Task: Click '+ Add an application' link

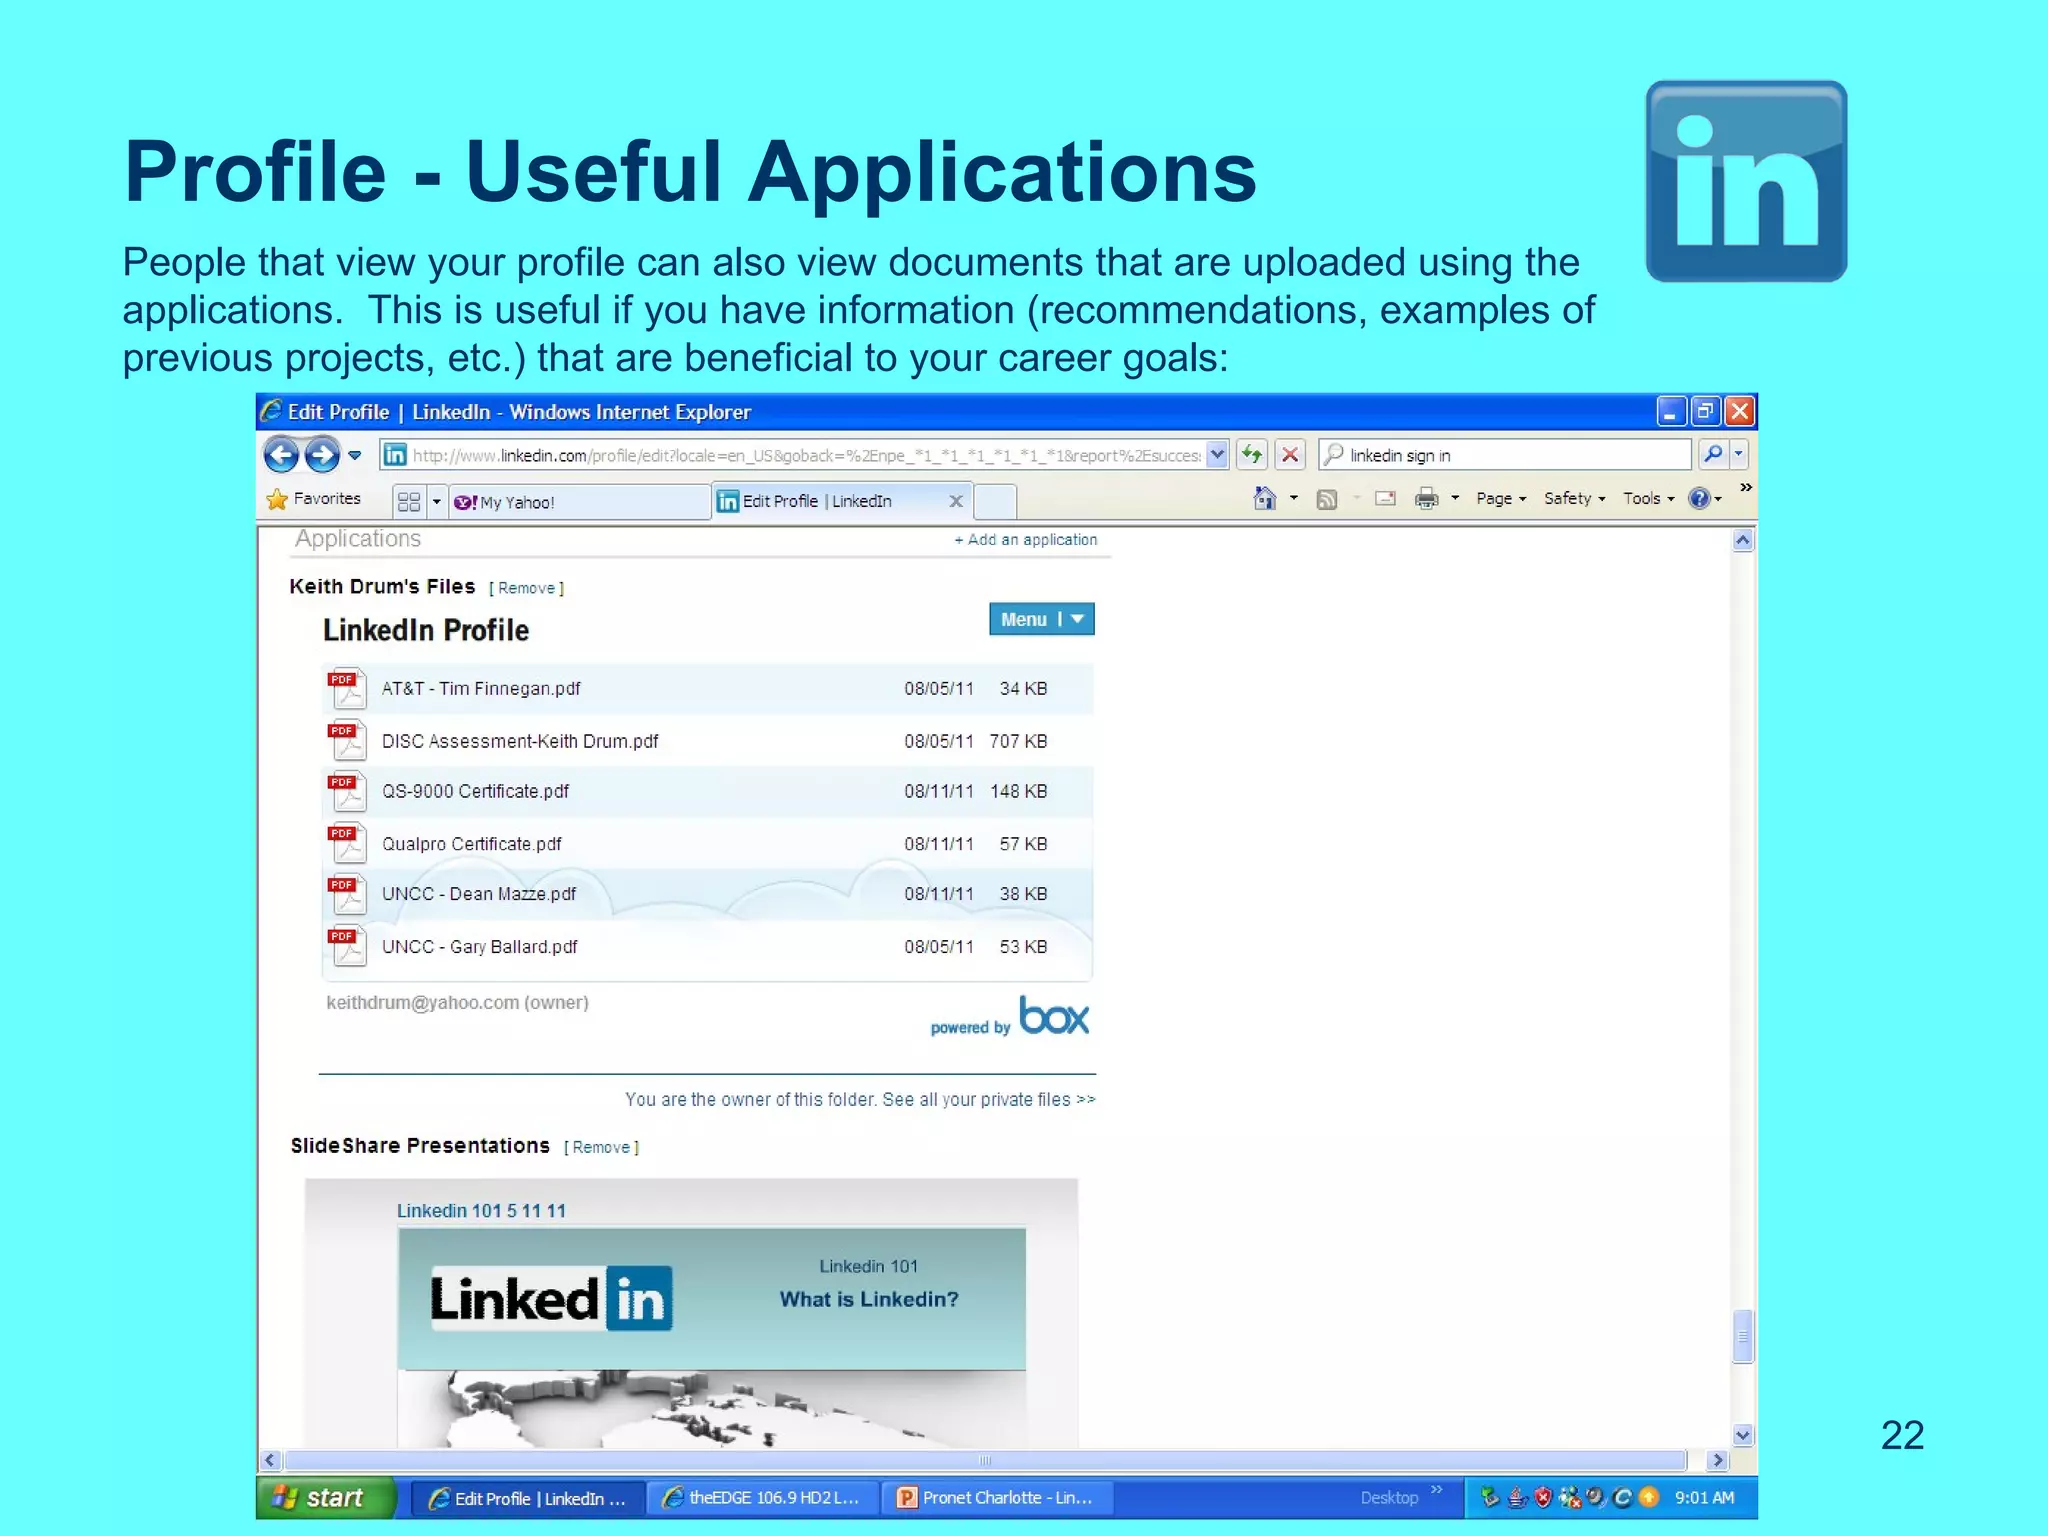Action: coord(1025,539)
